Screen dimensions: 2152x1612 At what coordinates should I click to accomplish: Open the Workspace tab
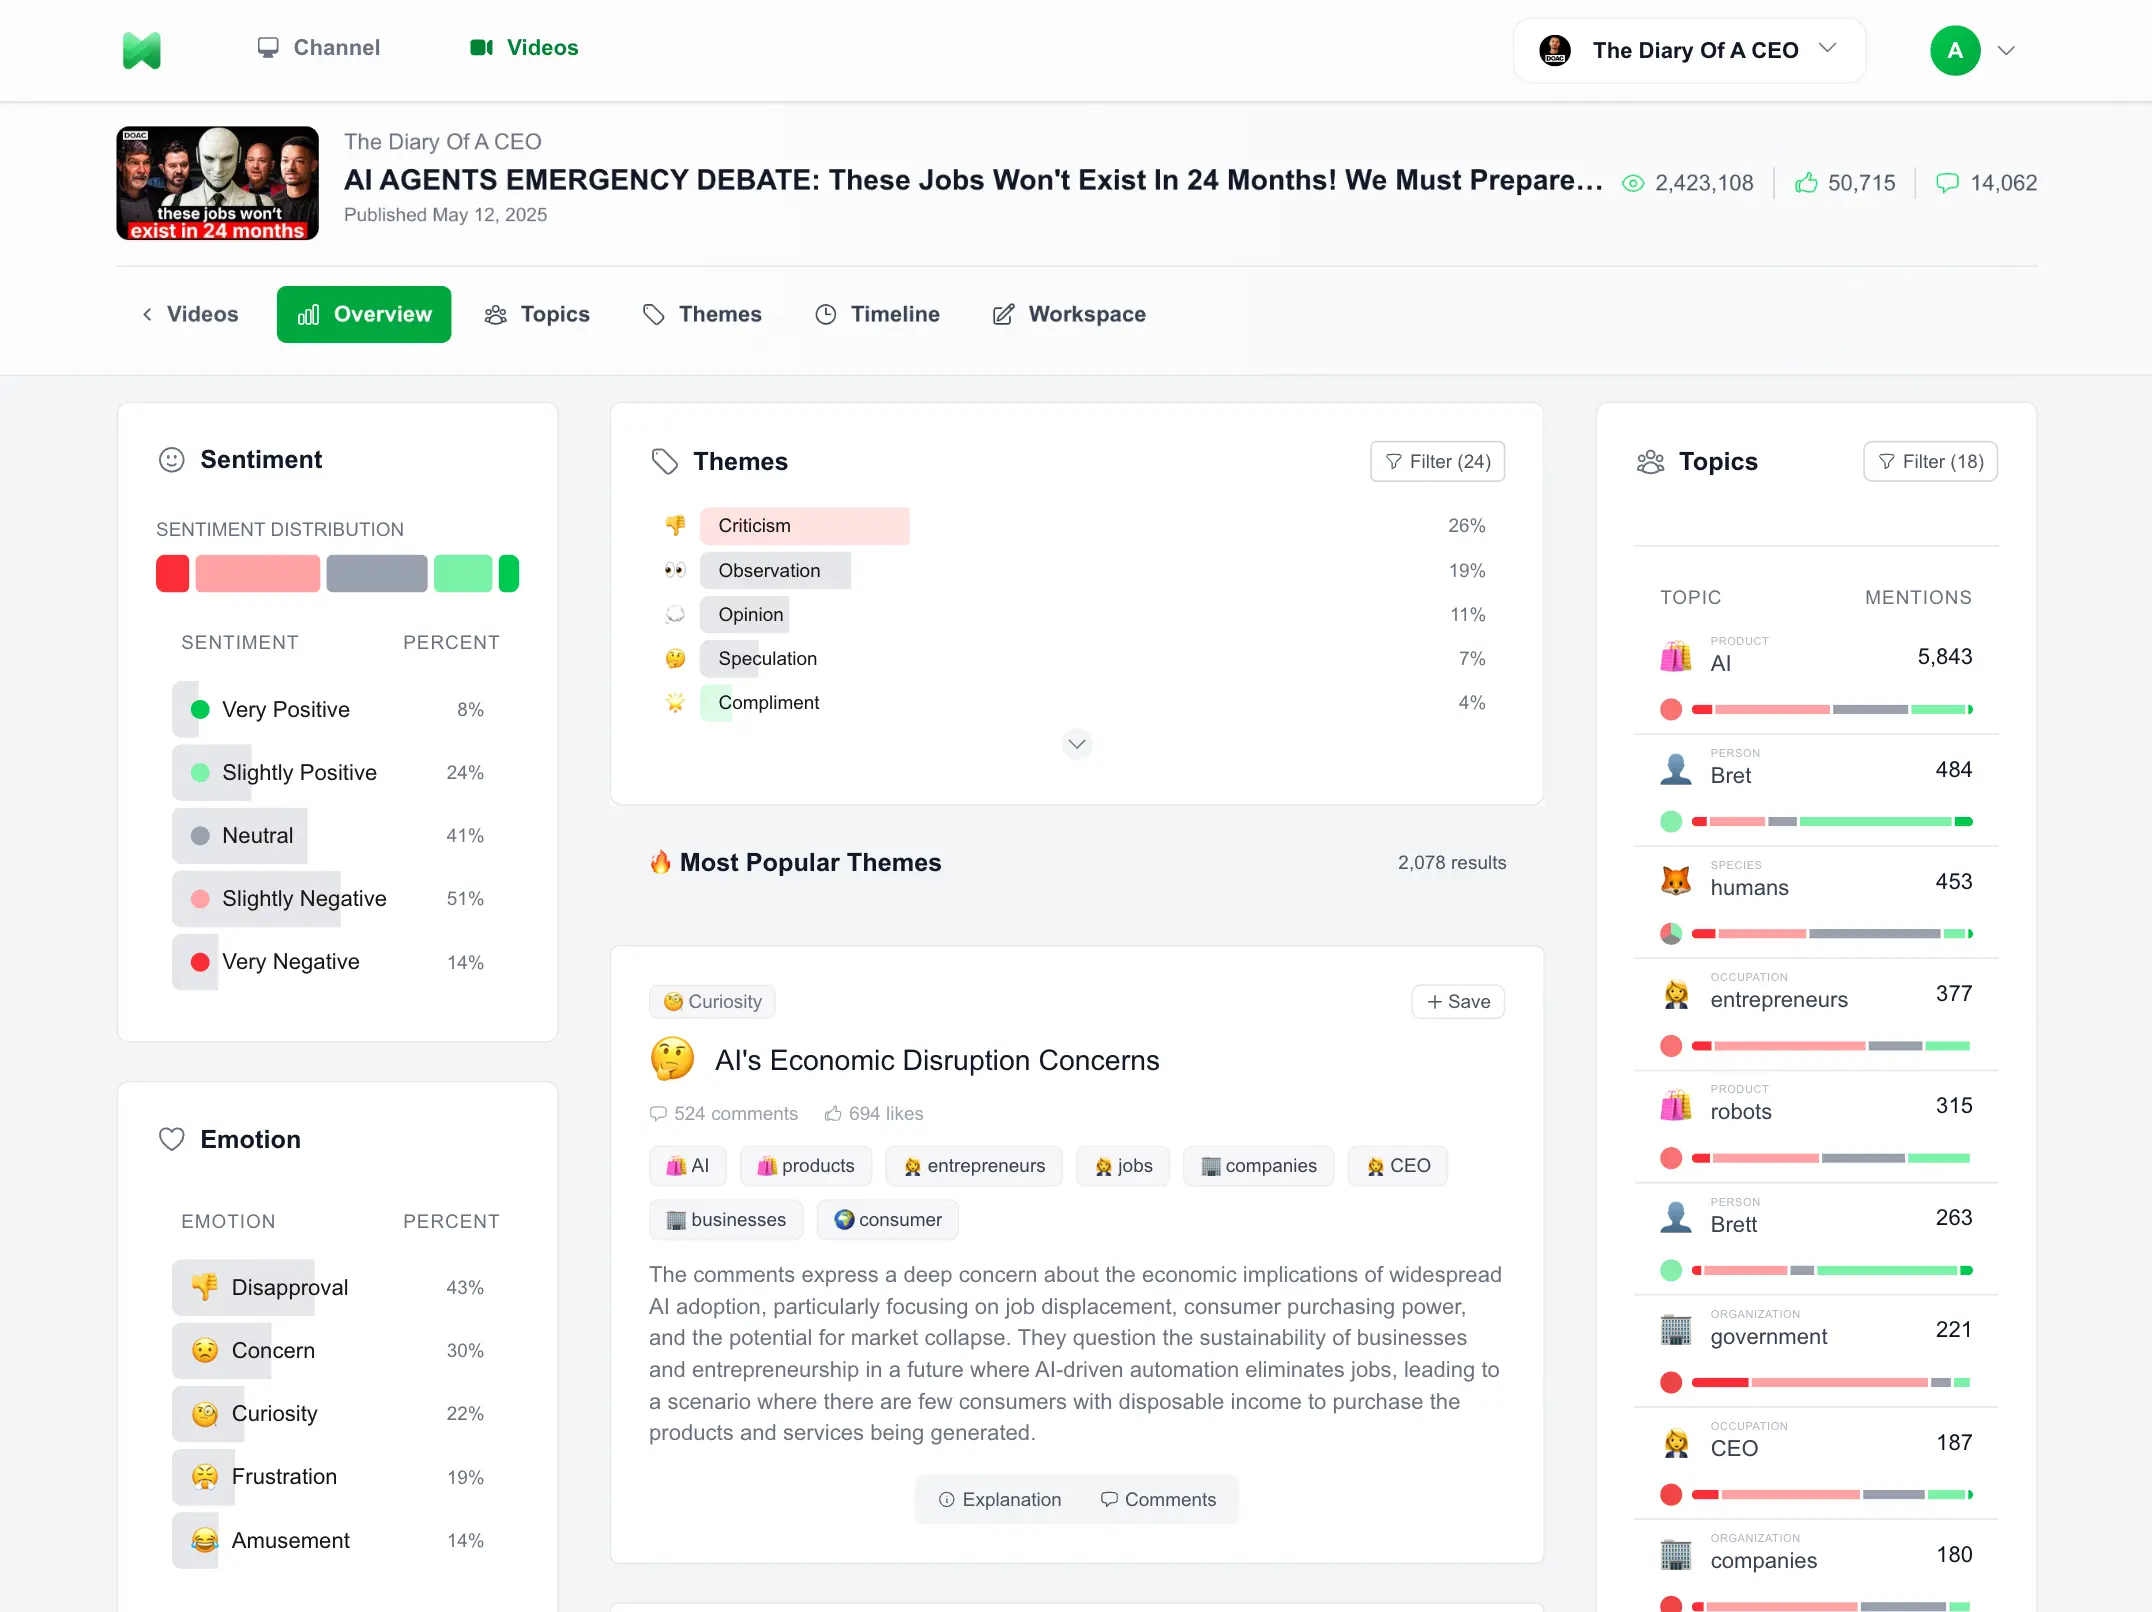[1069, 314]
